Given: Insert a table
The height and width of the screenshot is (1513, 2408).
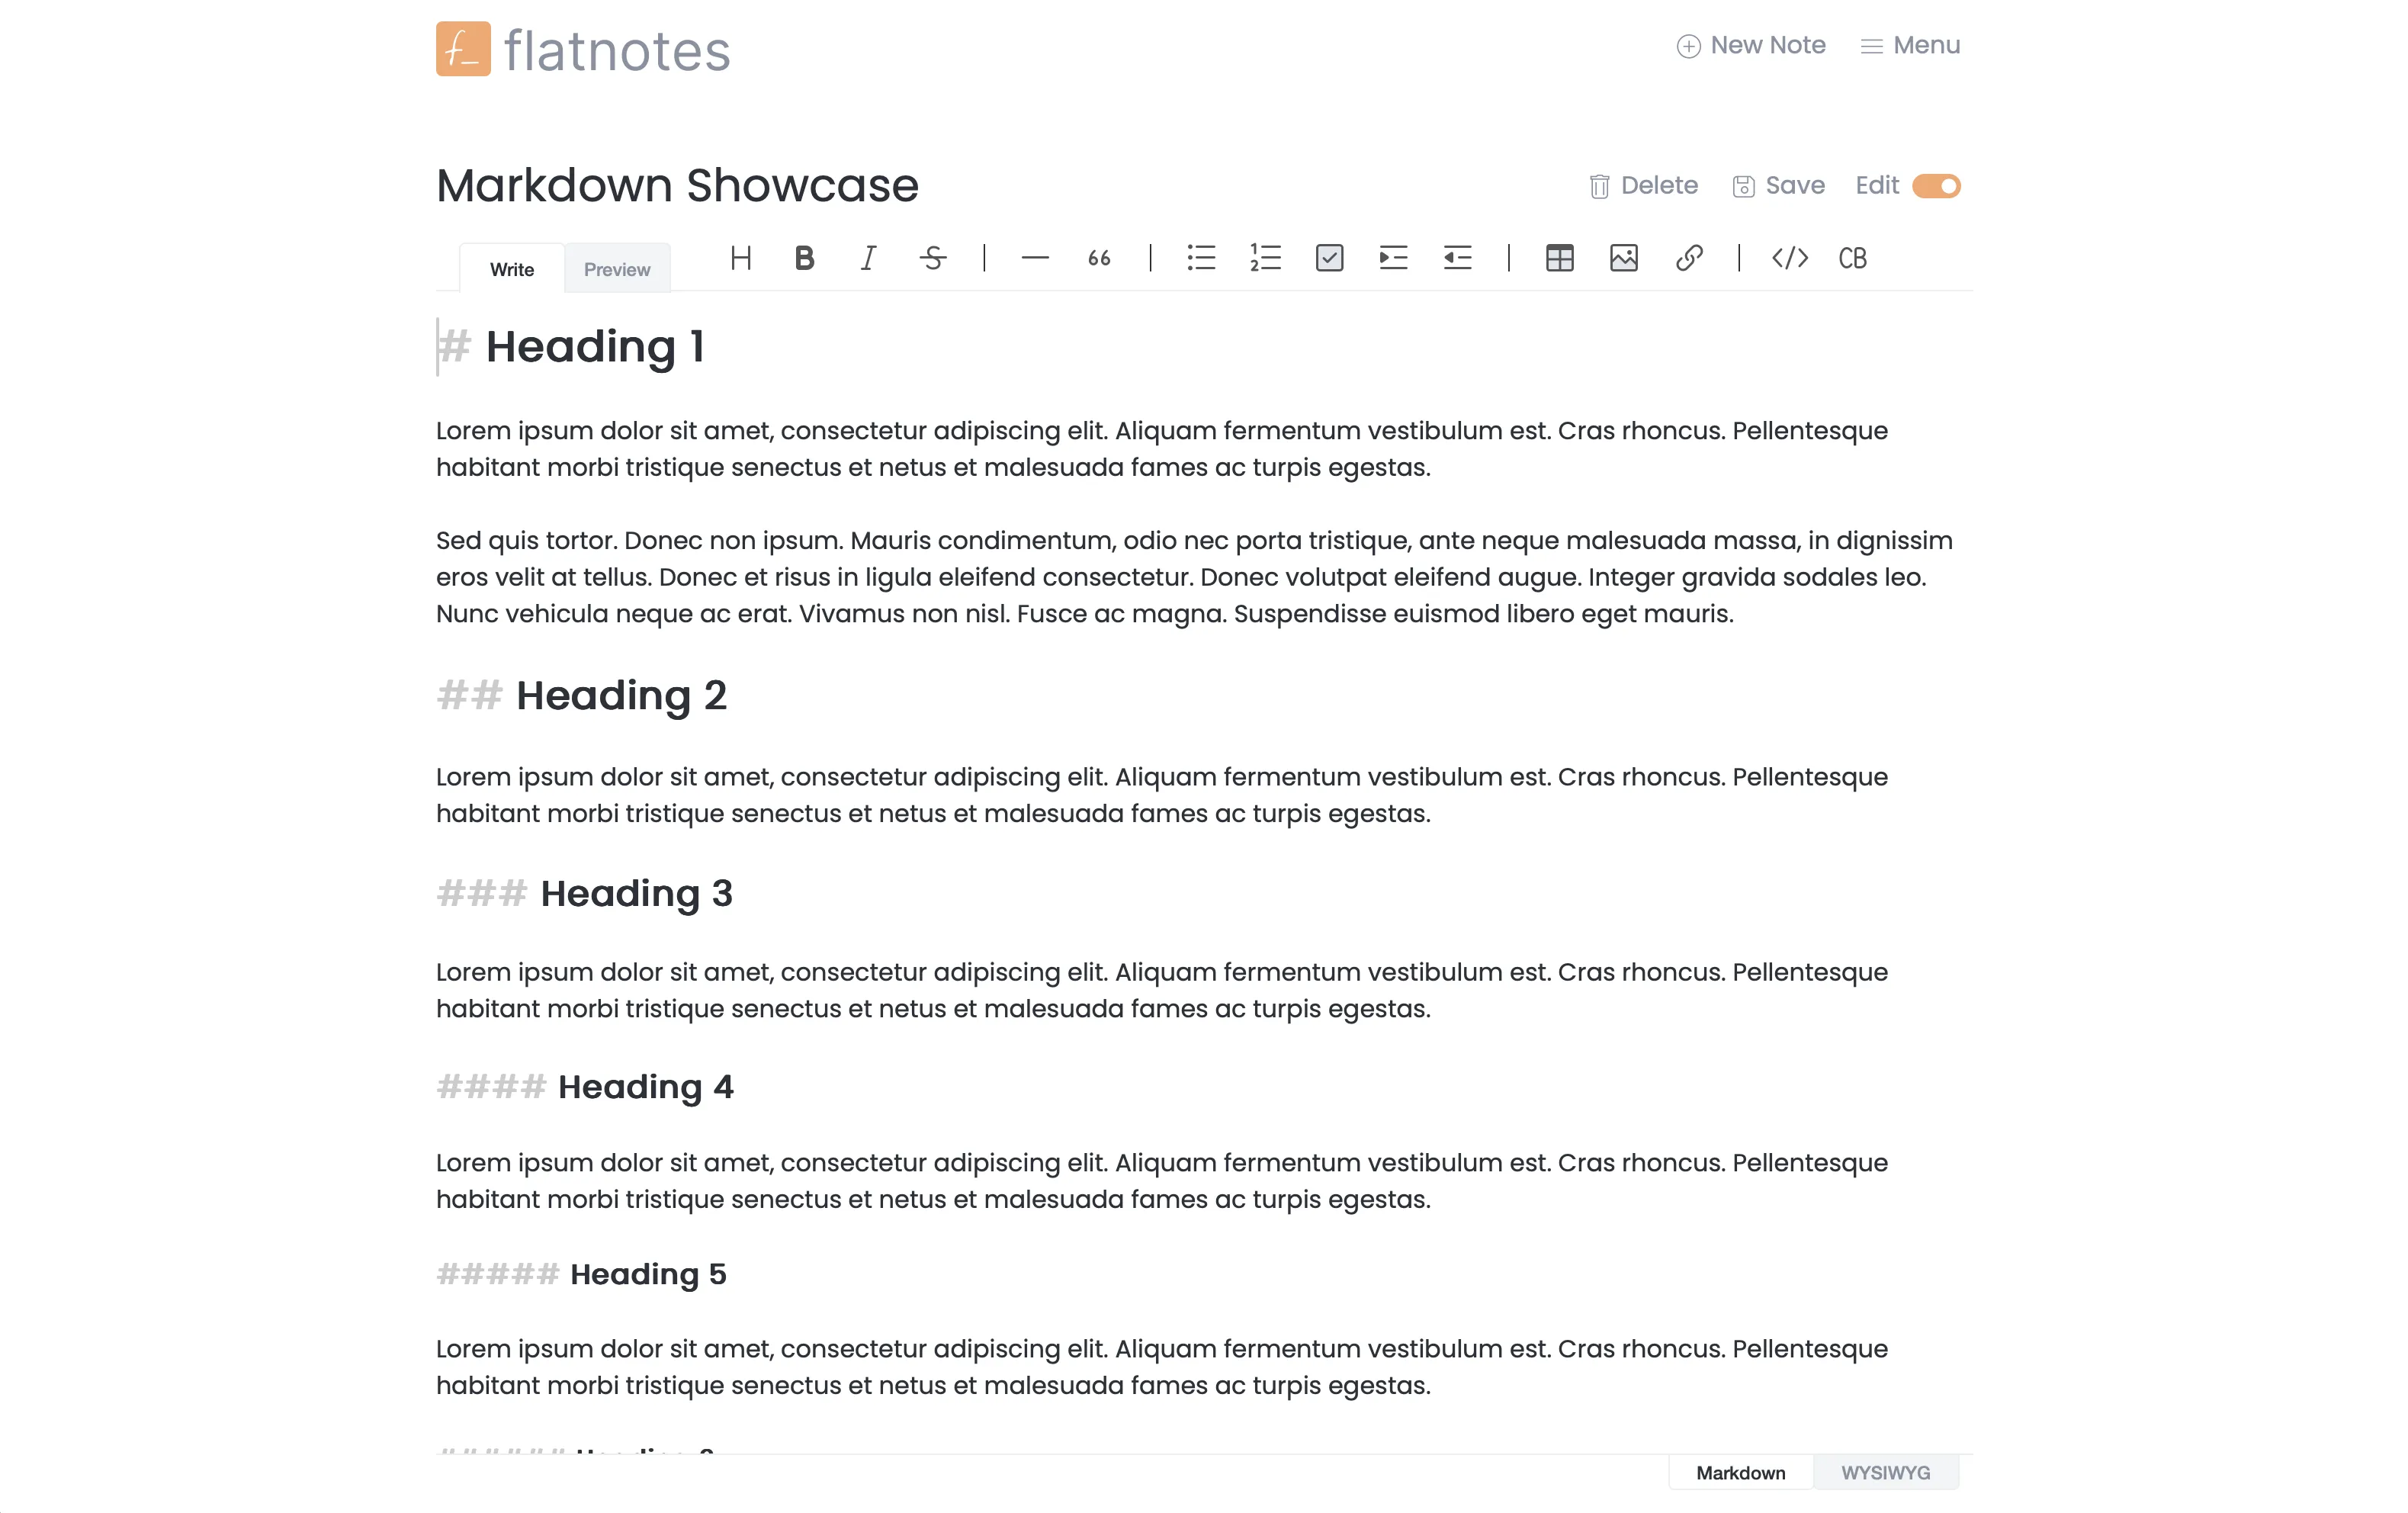Looking at the screenshot, I should (1559, 258).
